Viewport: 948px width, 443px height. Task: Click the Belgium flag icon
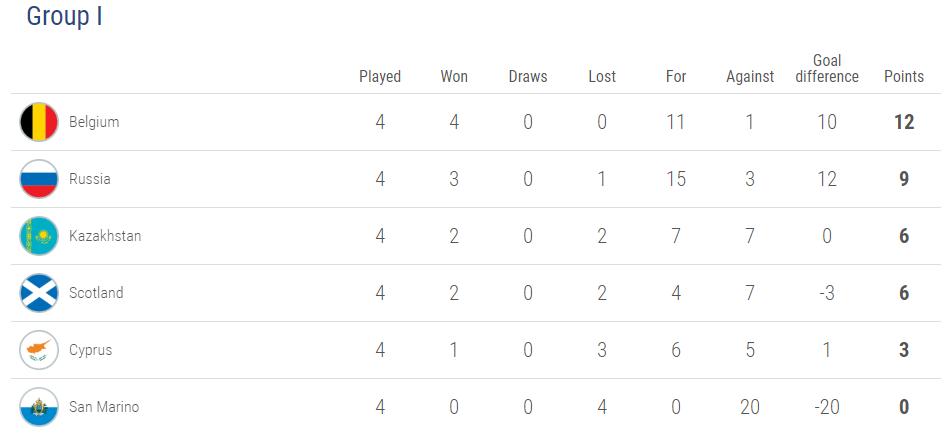[x=39, y=122]
